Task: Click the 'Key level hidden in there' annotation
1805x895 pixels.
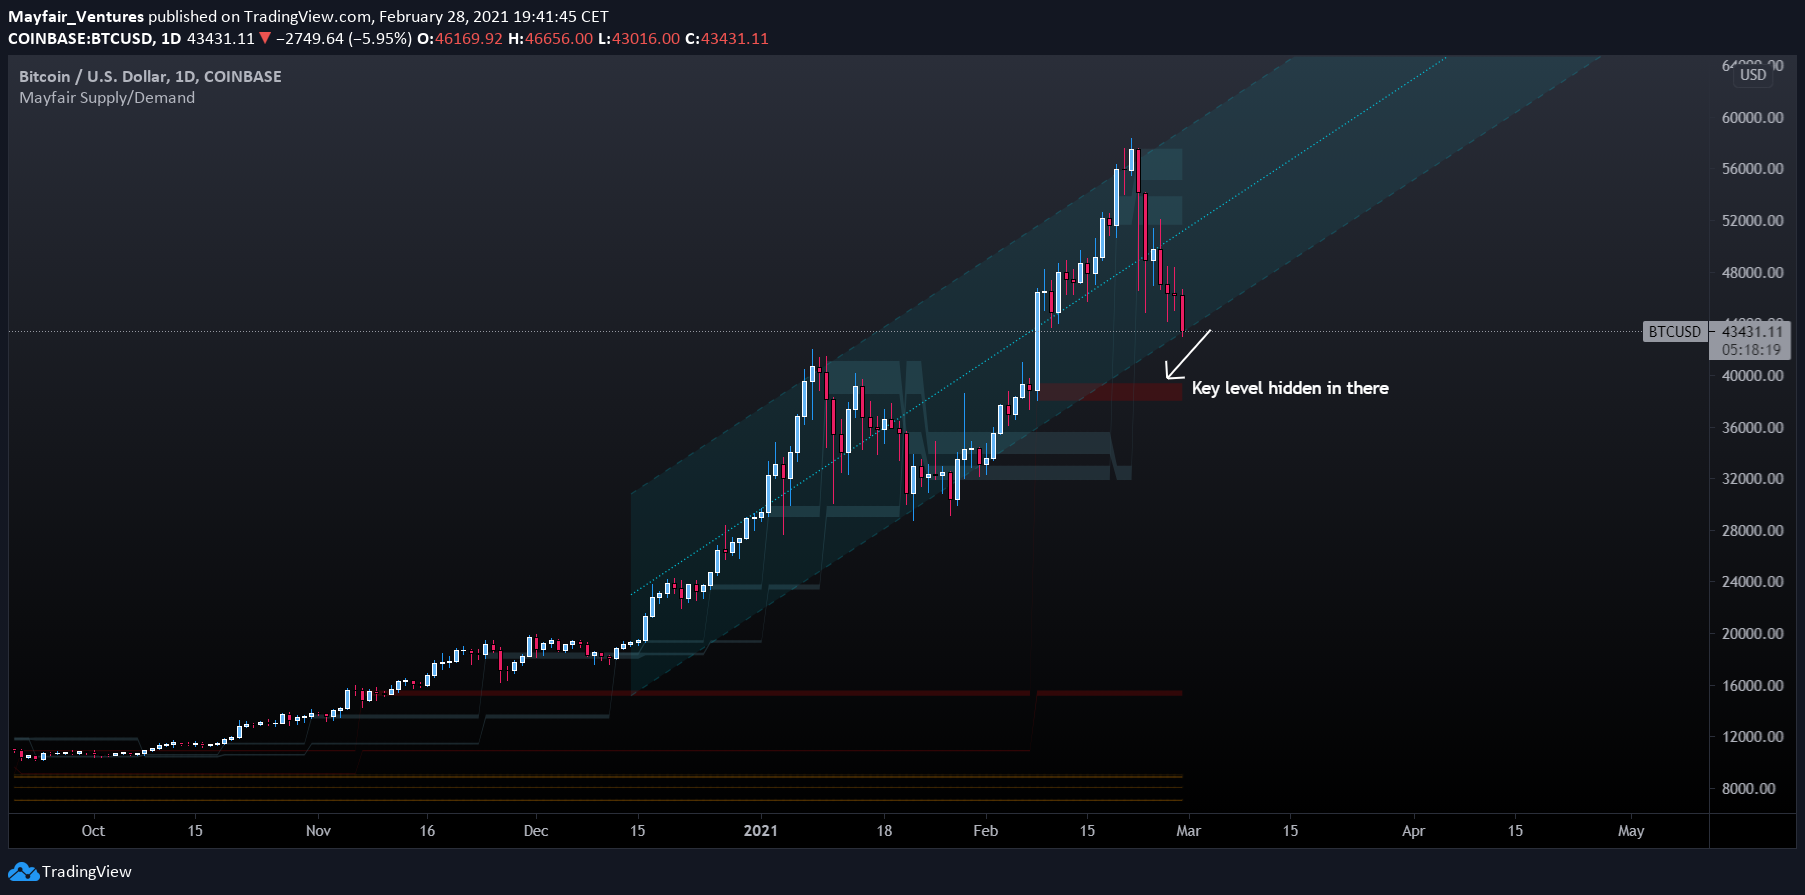Action: 1290,388
